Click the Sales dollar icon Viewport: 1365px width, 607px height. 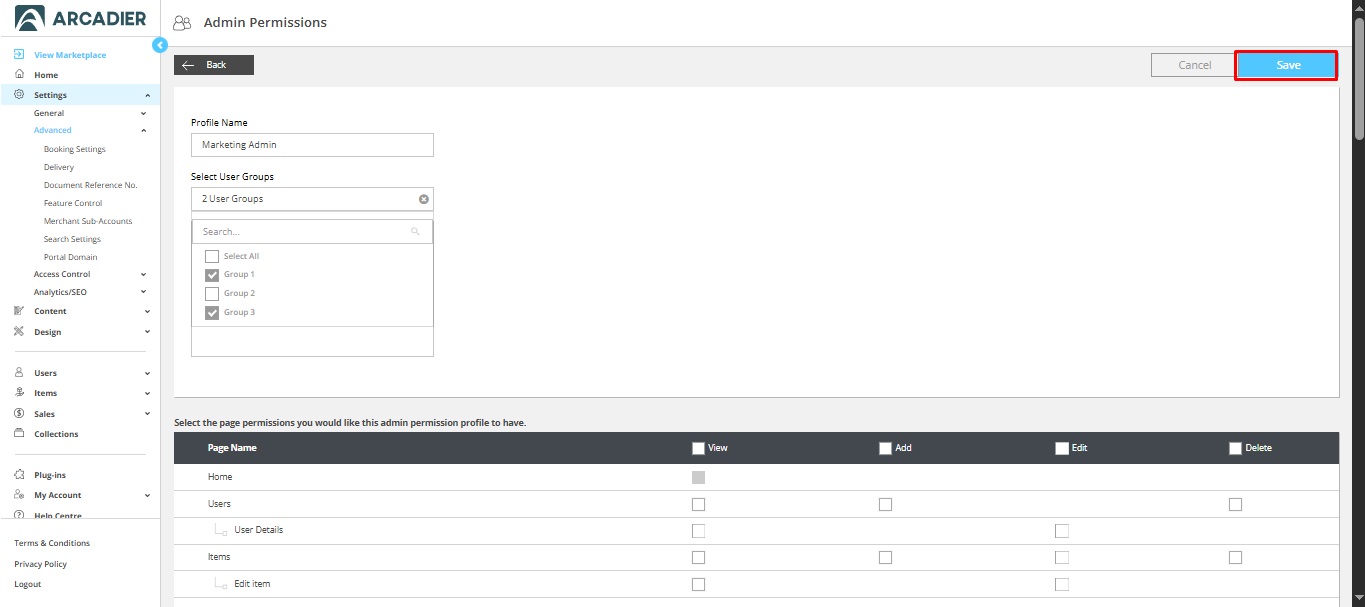click(x=19, y=413)
